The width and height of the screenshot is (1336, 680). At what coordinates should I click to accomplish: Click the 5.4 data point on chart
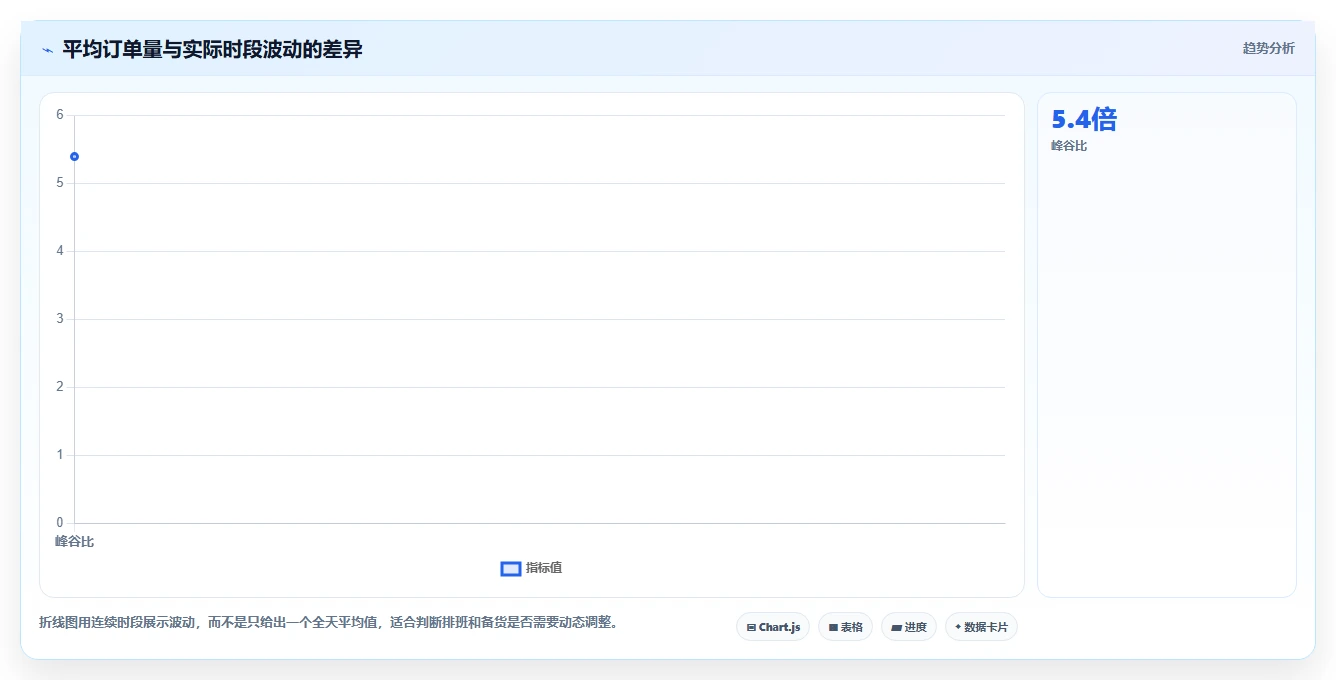pos(74,156)
